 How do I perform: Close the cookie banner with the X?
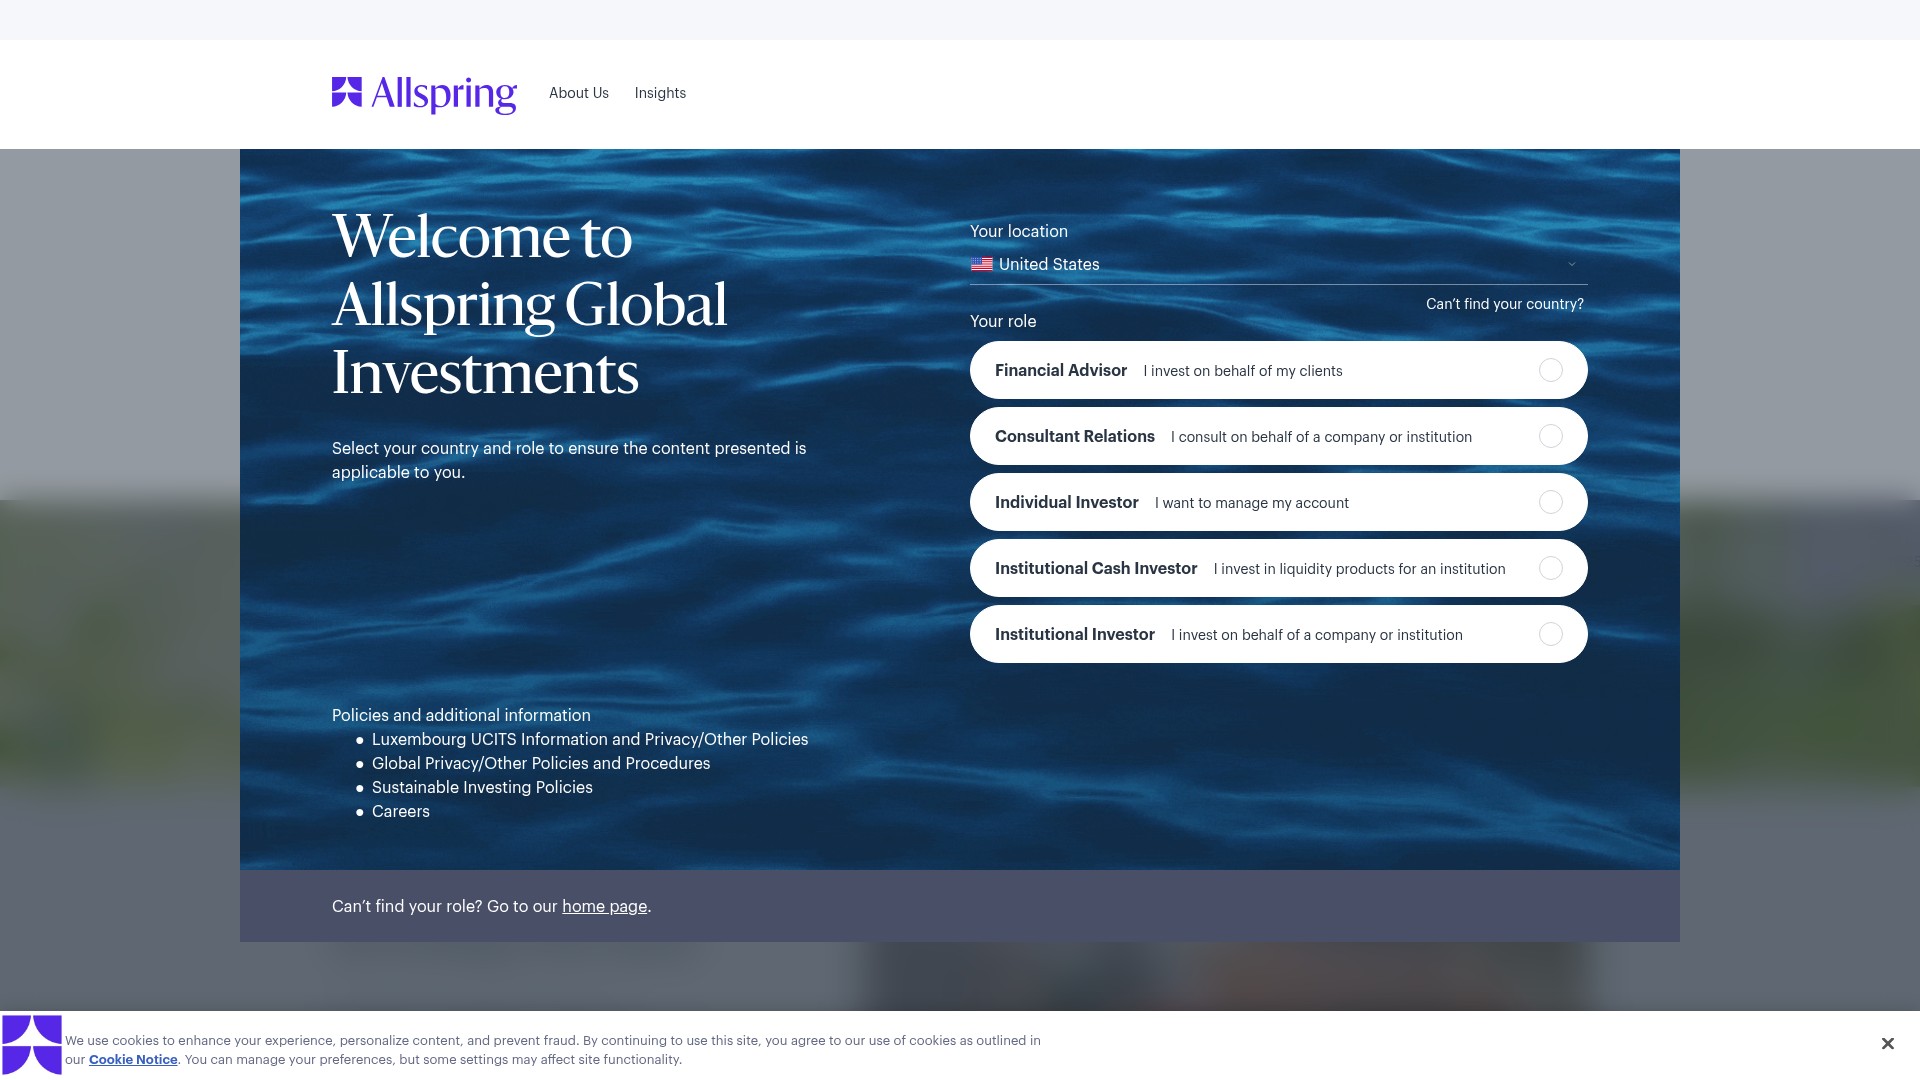tap(1887, 1044)
